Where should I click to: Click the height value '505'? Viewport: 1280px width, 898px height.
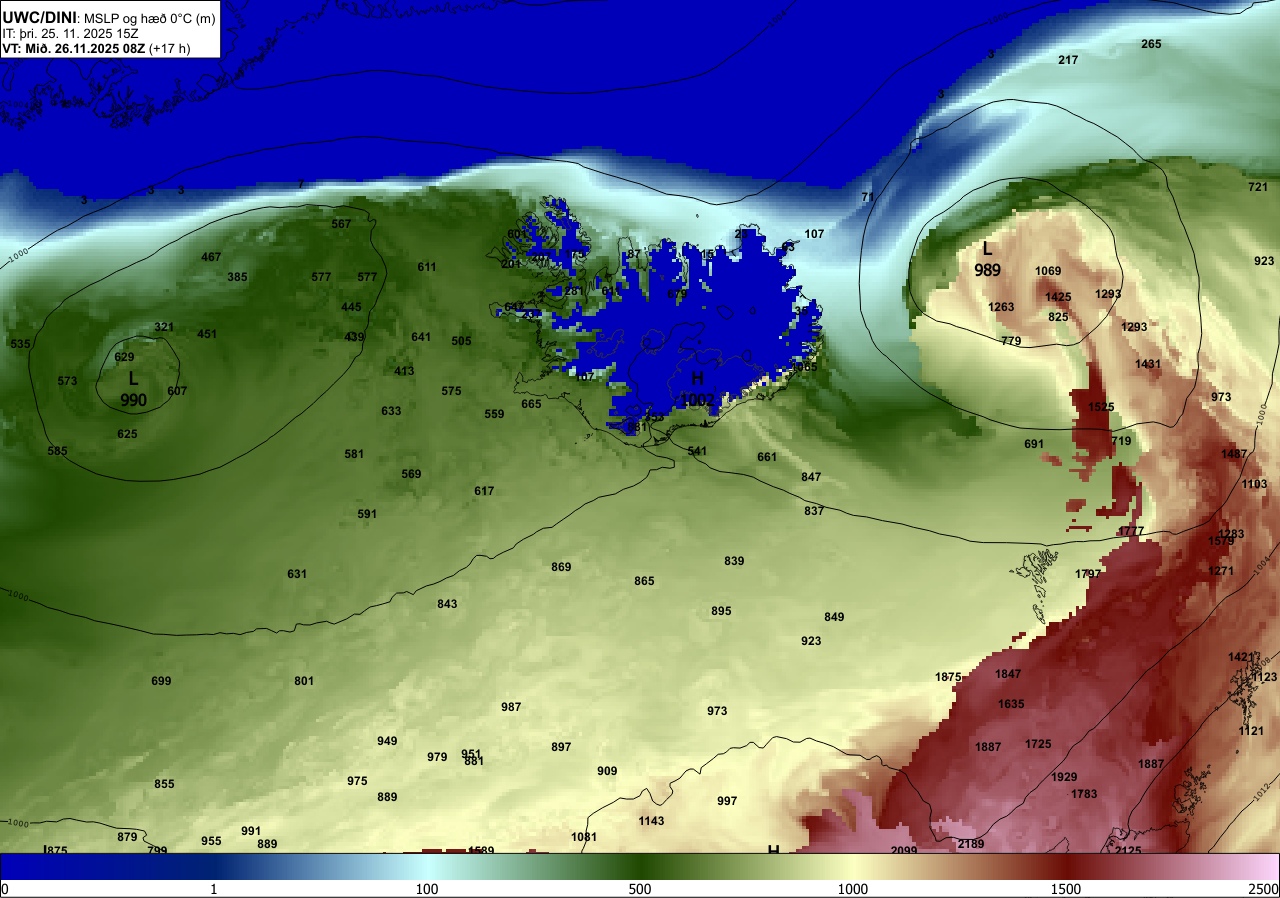tap(461, 341)
